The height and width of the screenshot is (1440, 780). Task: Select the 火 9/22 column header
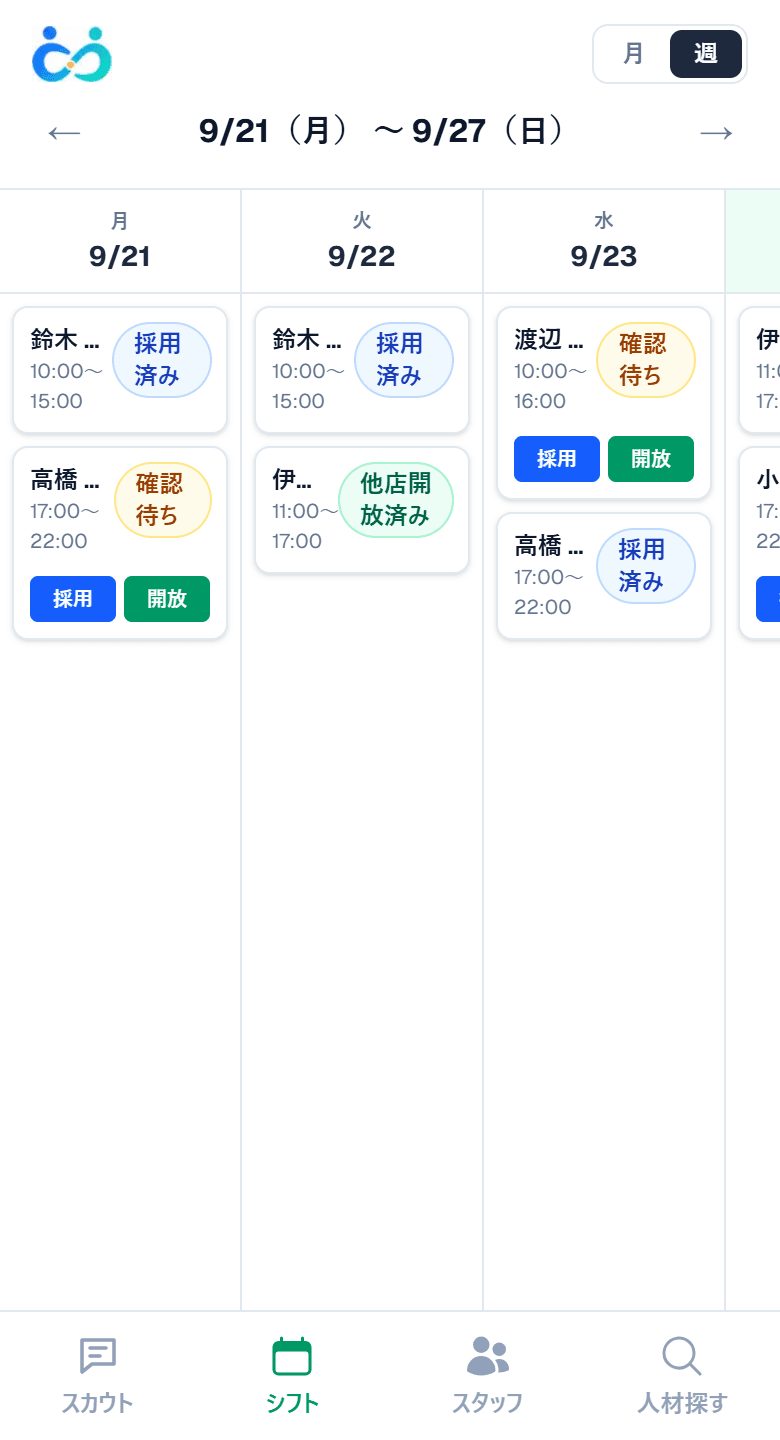(x=362, y=241)
